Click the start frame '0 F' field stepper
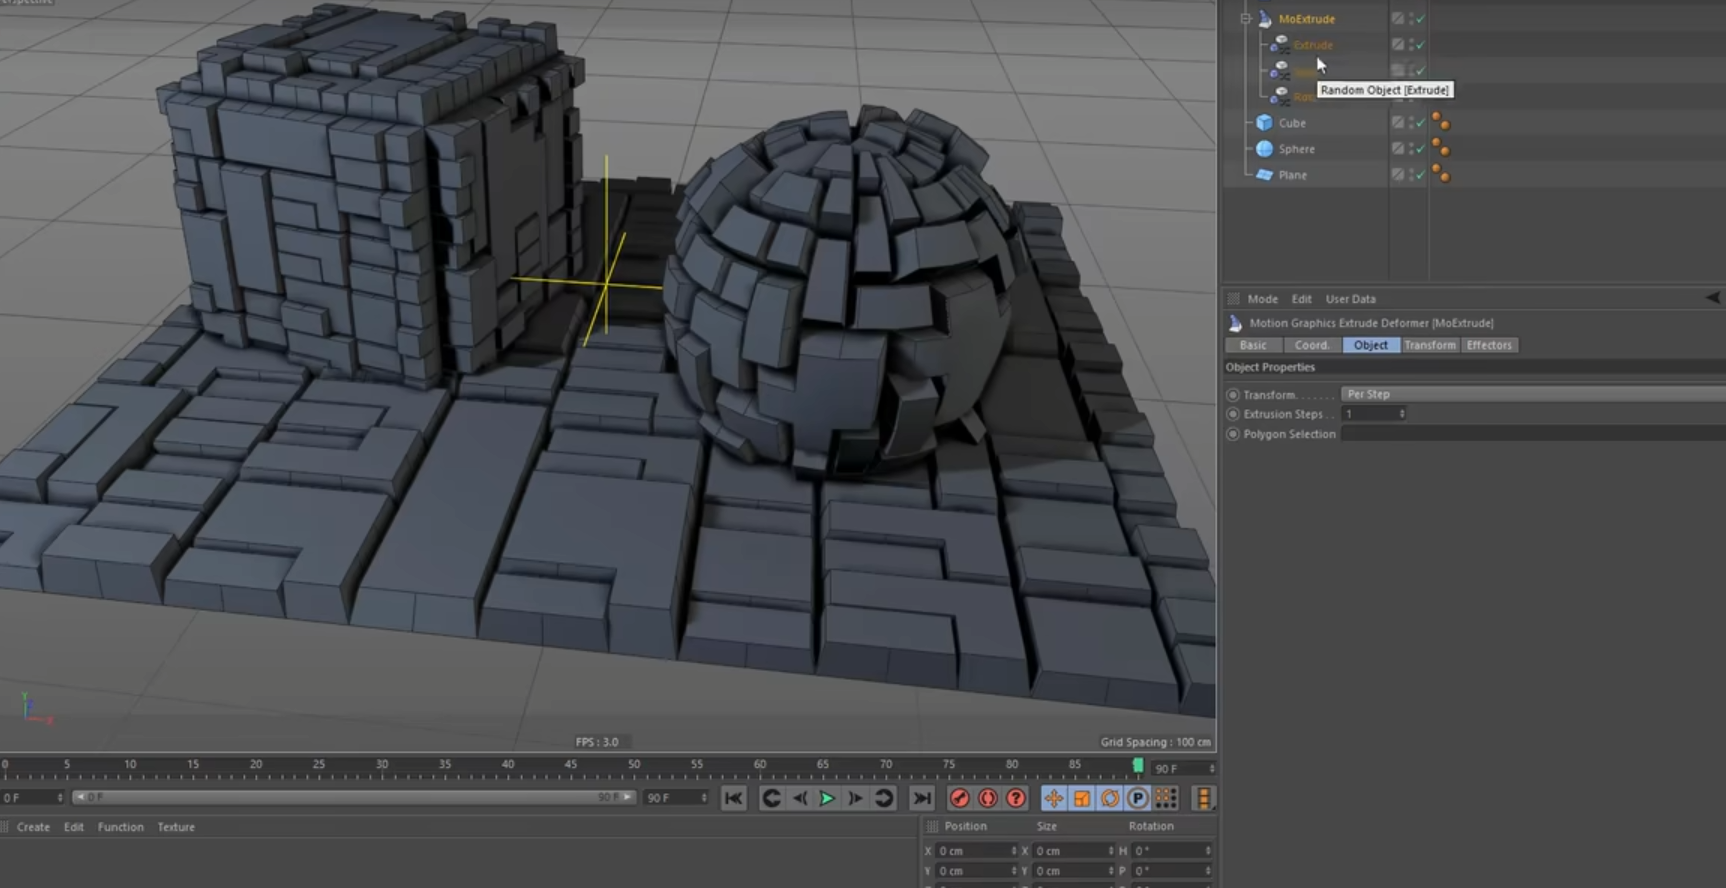This screenshot has height=888, width=1726. (x=60, y=798)
